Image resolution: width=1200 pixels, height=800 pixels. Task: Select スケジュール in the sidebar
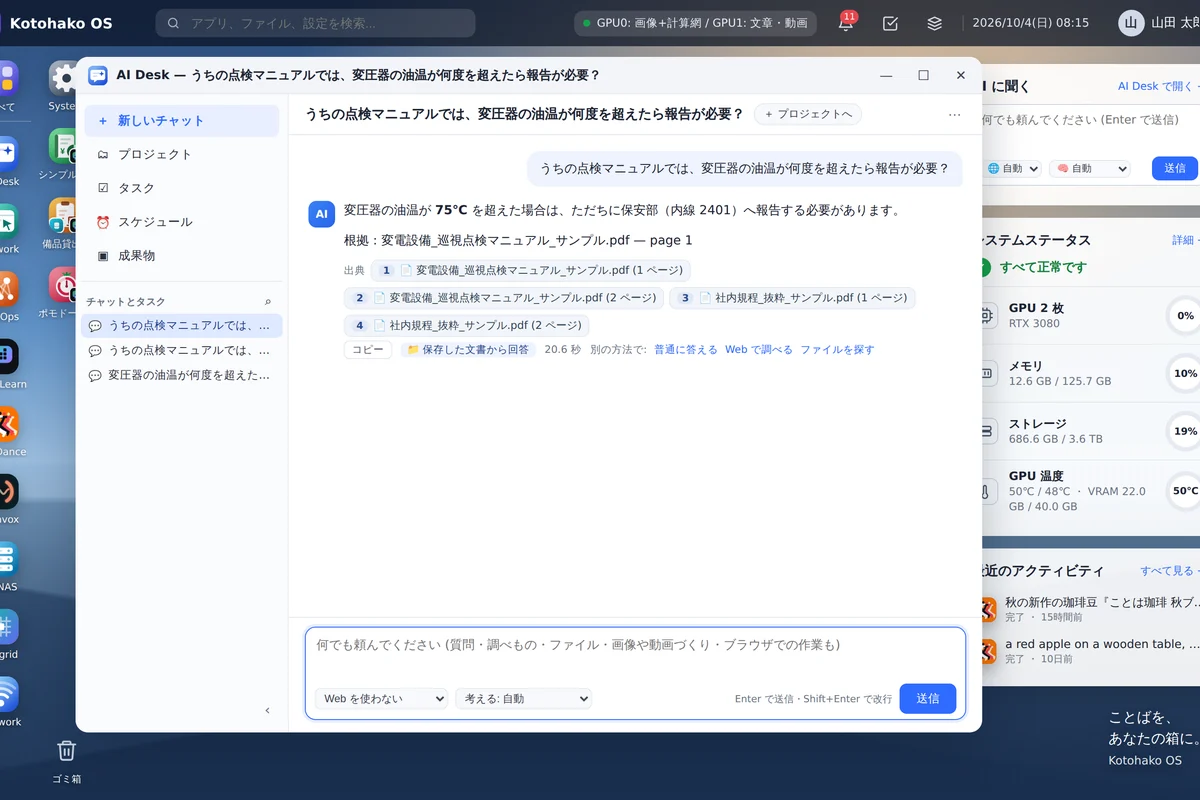tap(181, 222)
